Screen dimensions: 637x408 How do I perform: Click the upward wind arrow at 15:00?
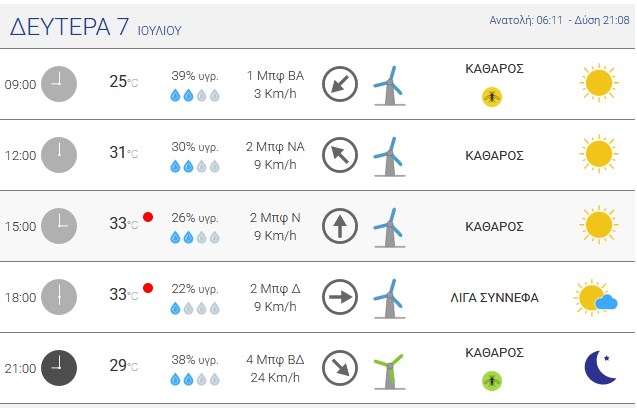340,226
